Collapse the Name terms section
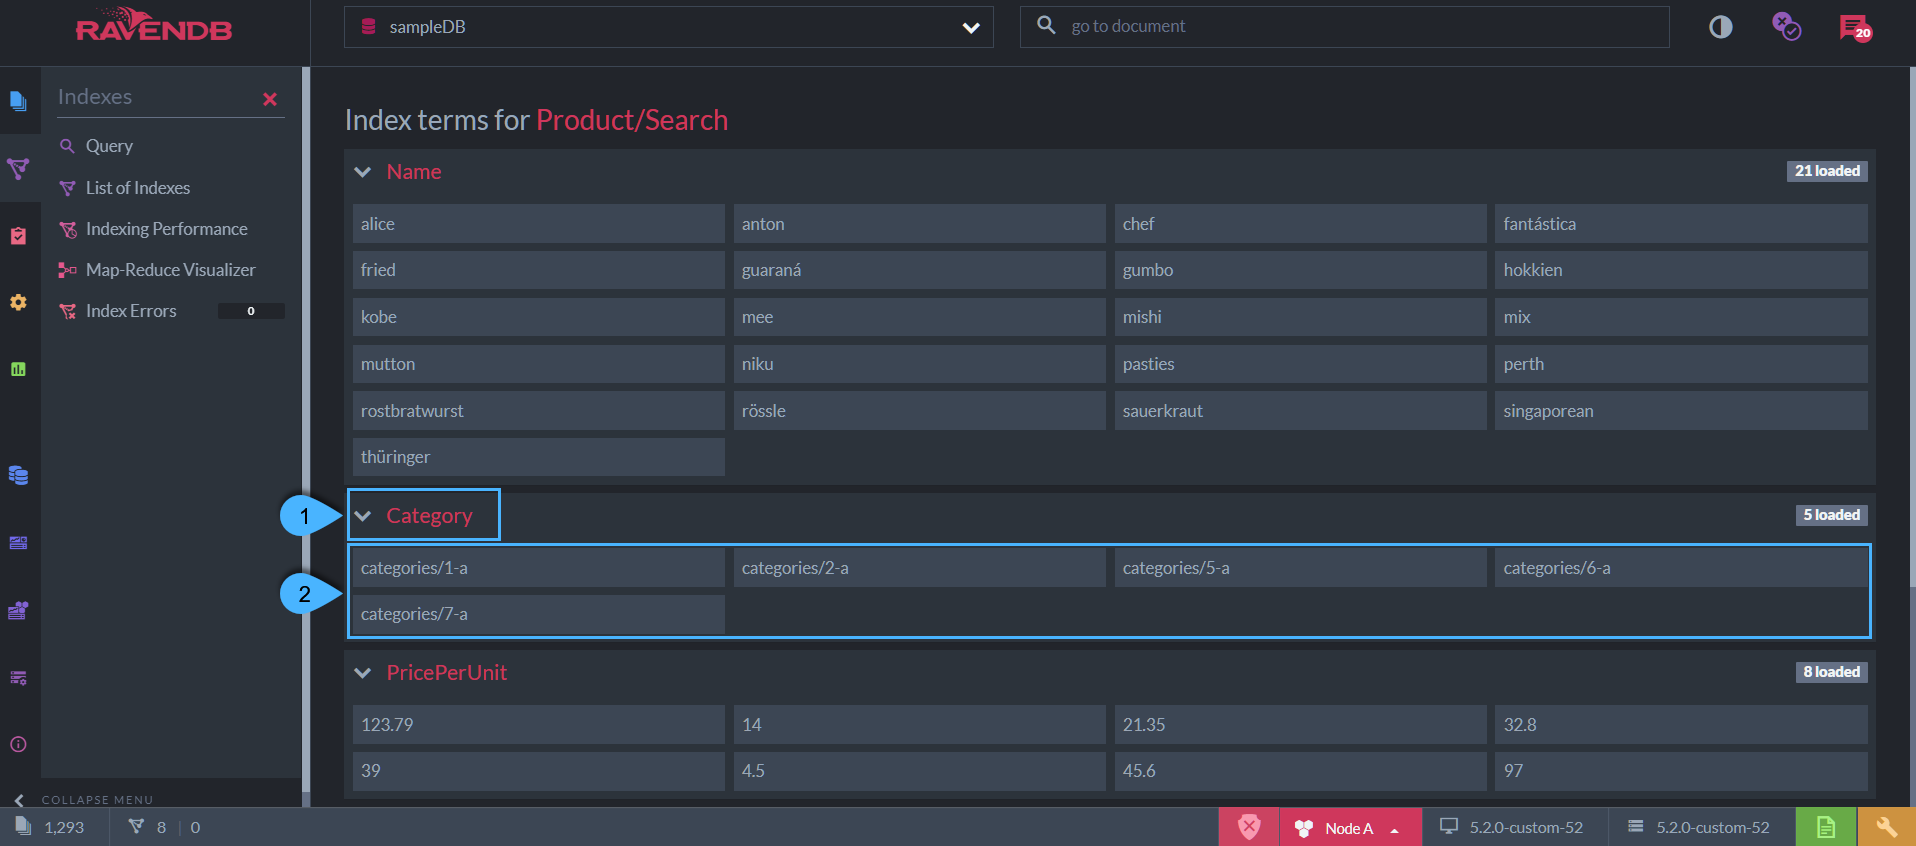The image size is (1916, 846). pyautogui.click(x=363, y=172)
